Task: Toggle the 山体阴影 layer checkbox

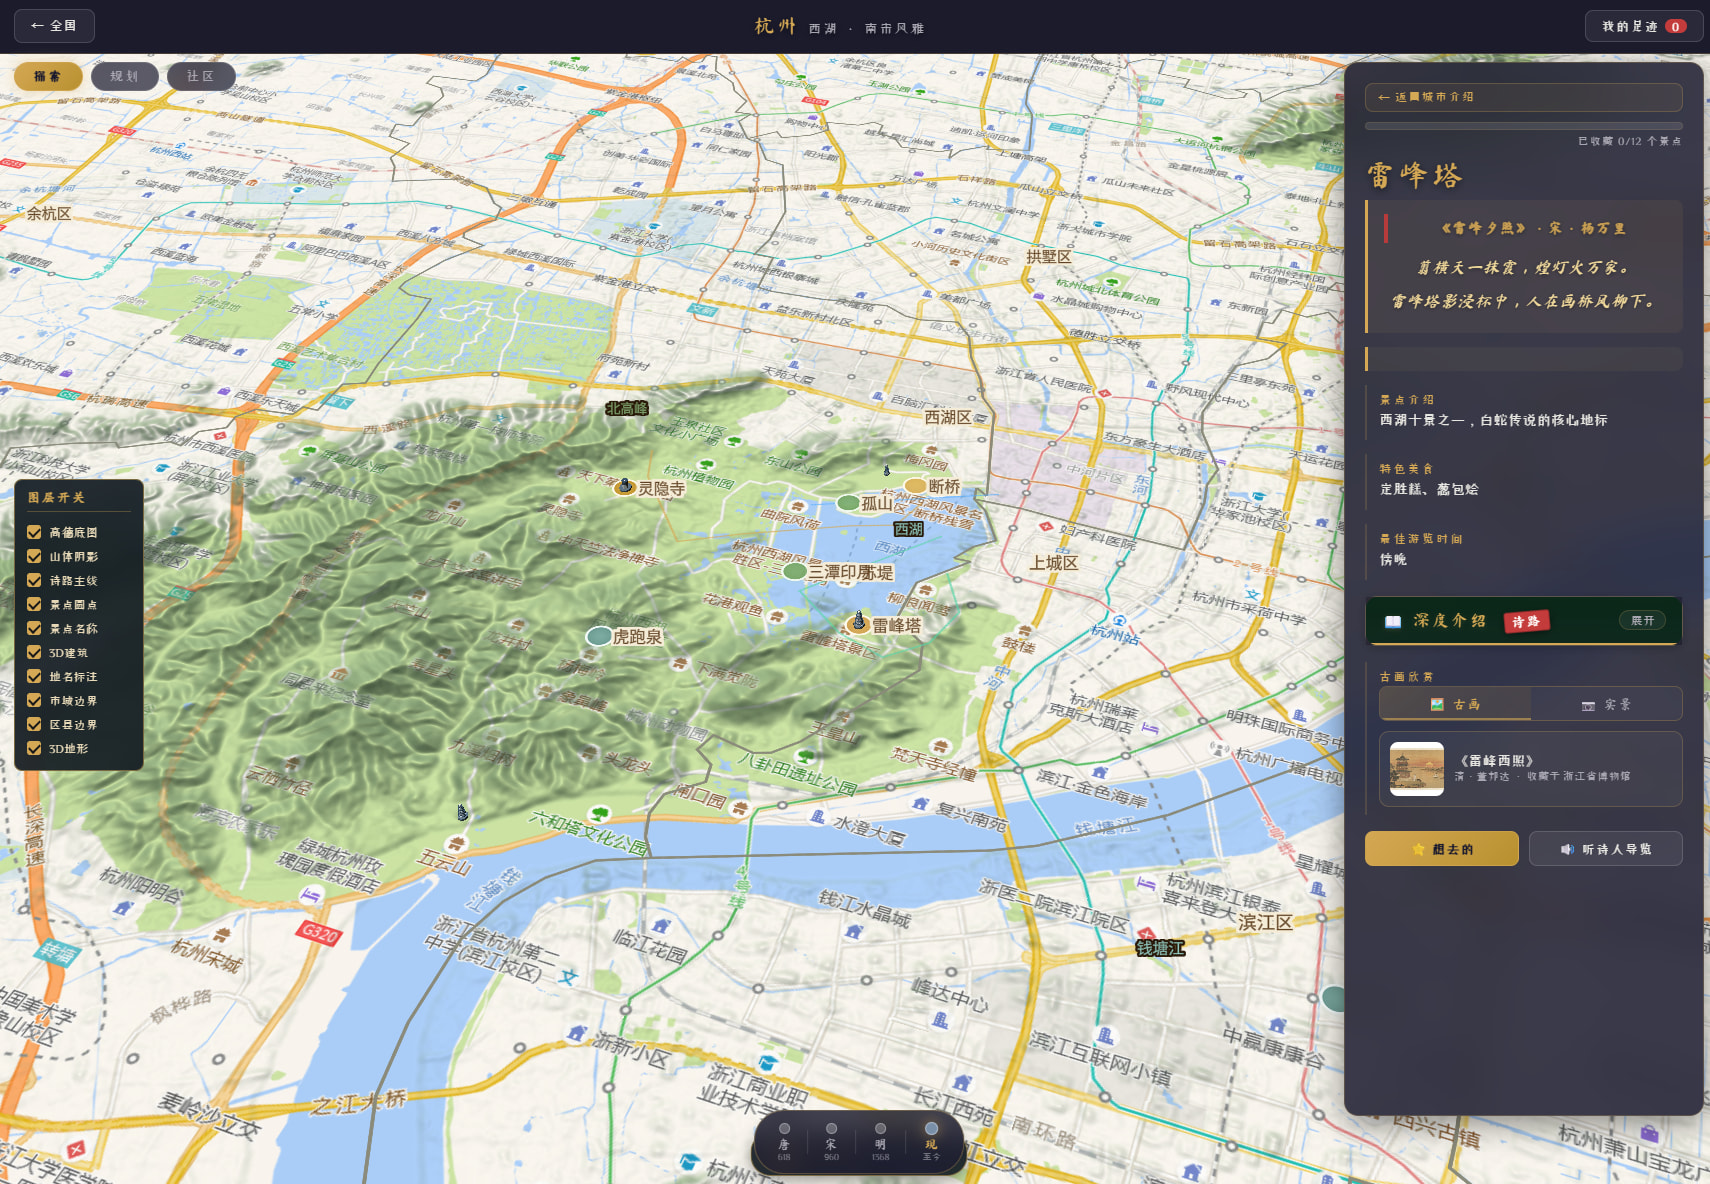Action: 34,556
